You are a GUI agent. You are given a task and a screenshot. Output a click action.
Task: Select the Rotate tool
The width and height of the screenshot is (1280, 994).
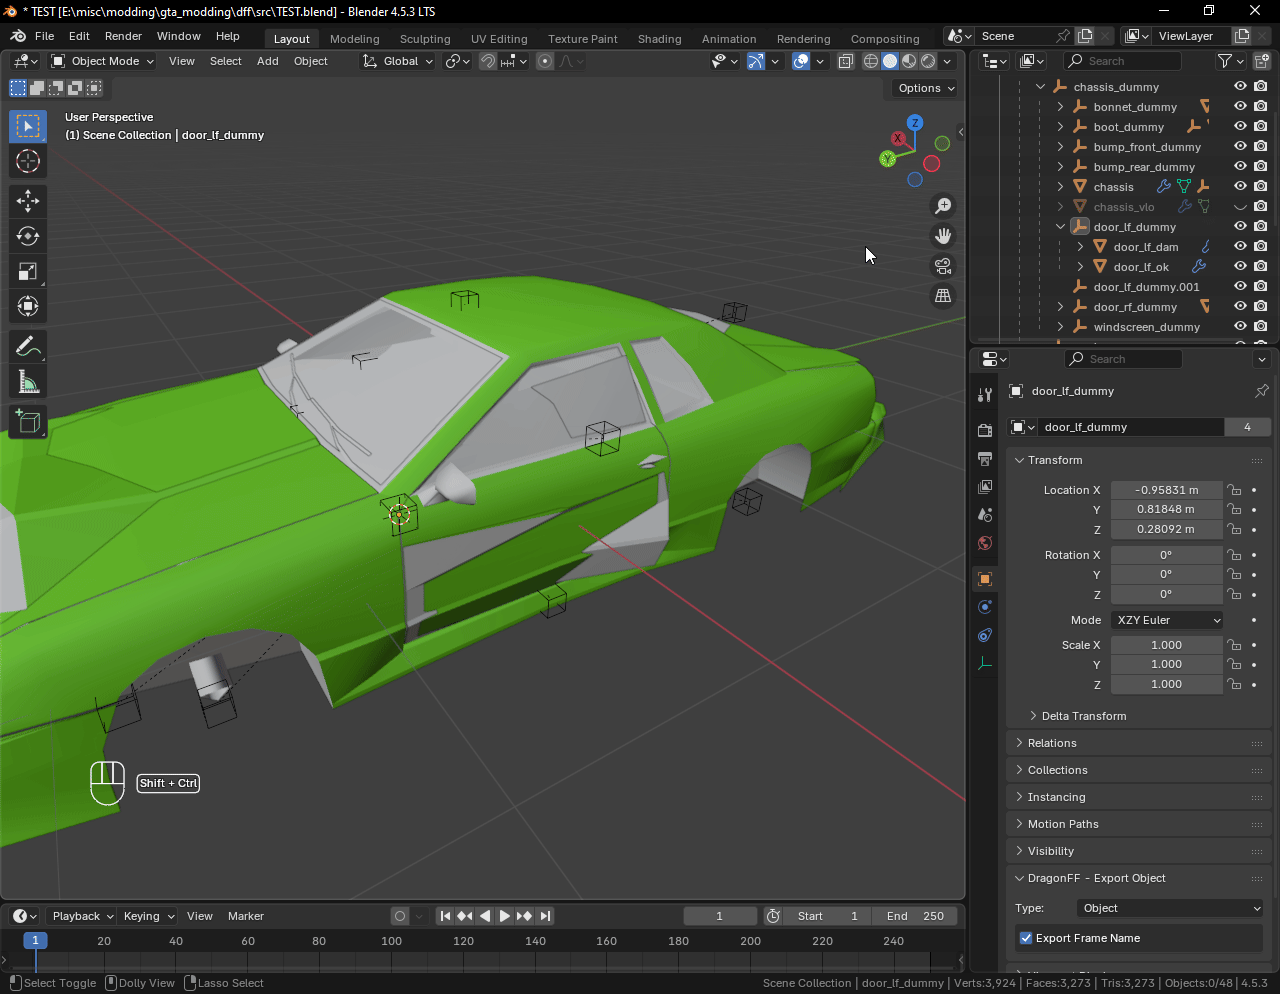pos(28,236)
